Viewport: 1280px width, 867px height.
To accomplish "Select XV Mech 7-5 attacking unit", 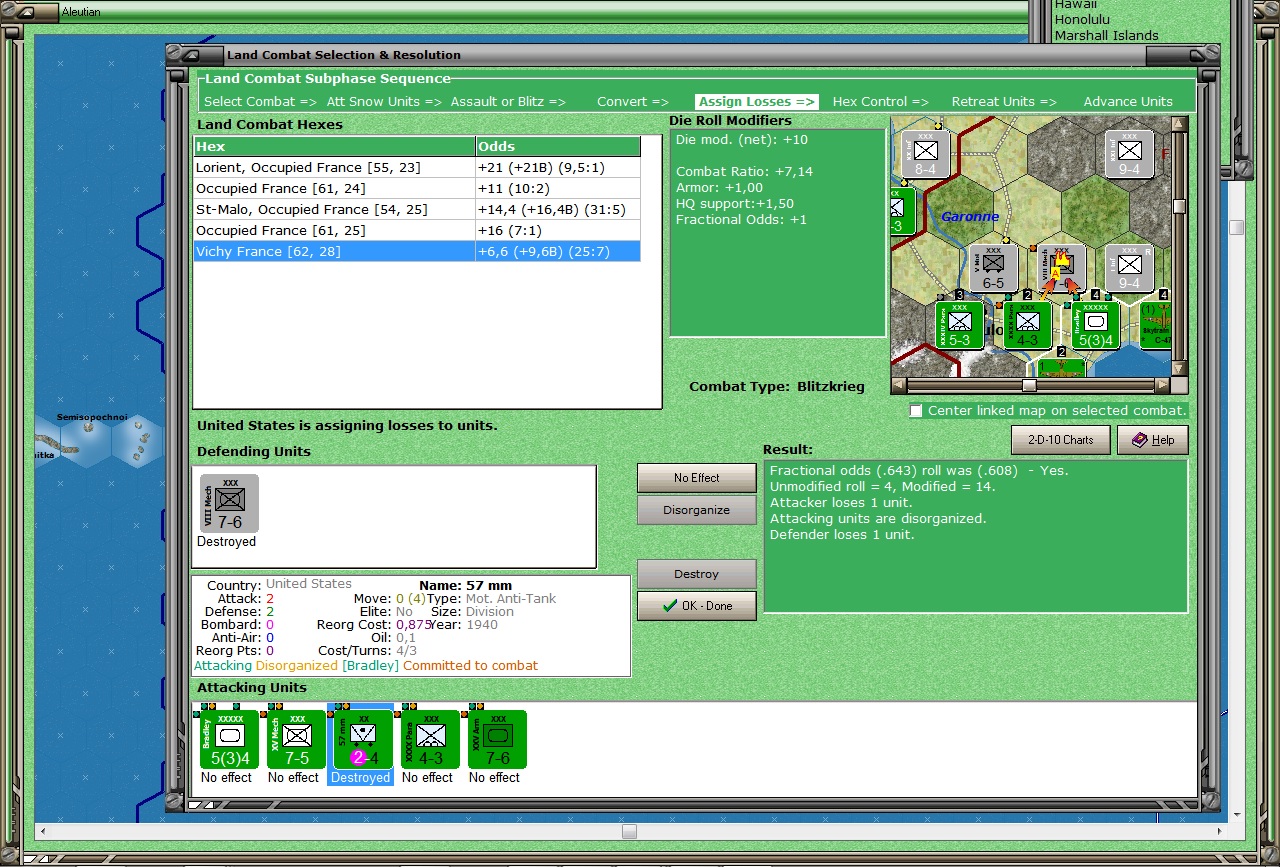I will tap(294, 740).
